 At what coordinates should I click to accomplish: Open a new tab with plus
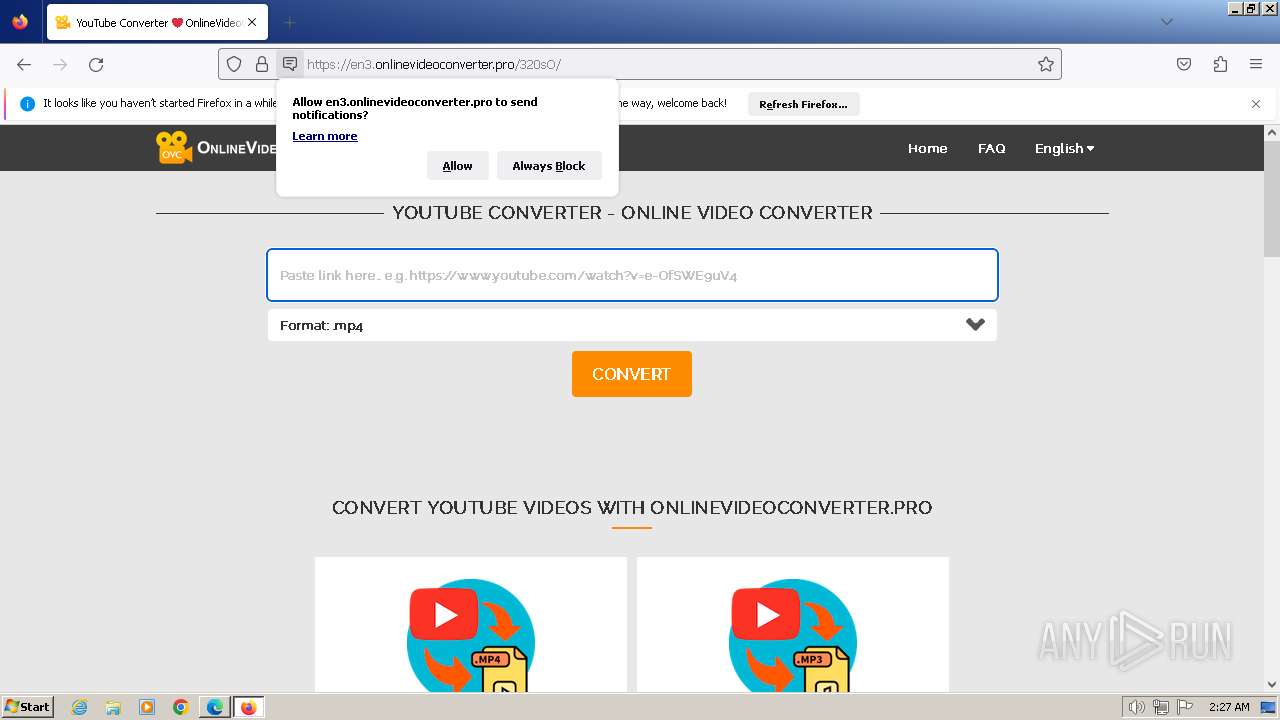[289, 22]
